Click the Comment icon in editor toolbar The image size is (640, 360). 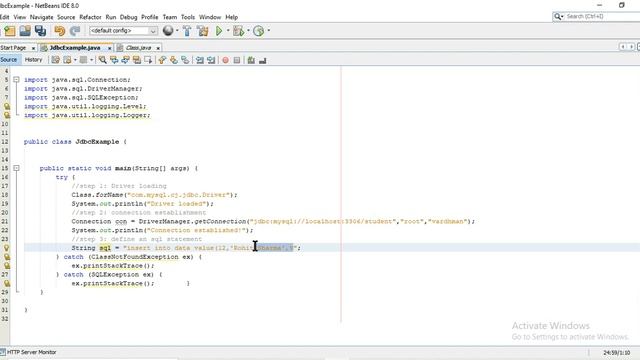pos(251,60)
